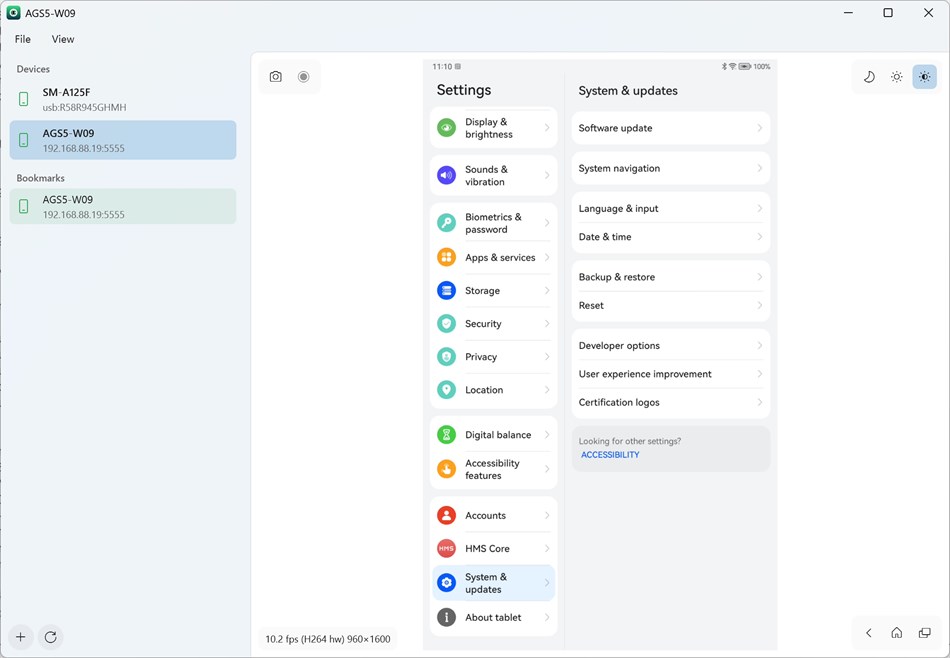Click the Security shield icon

point(447,324)
